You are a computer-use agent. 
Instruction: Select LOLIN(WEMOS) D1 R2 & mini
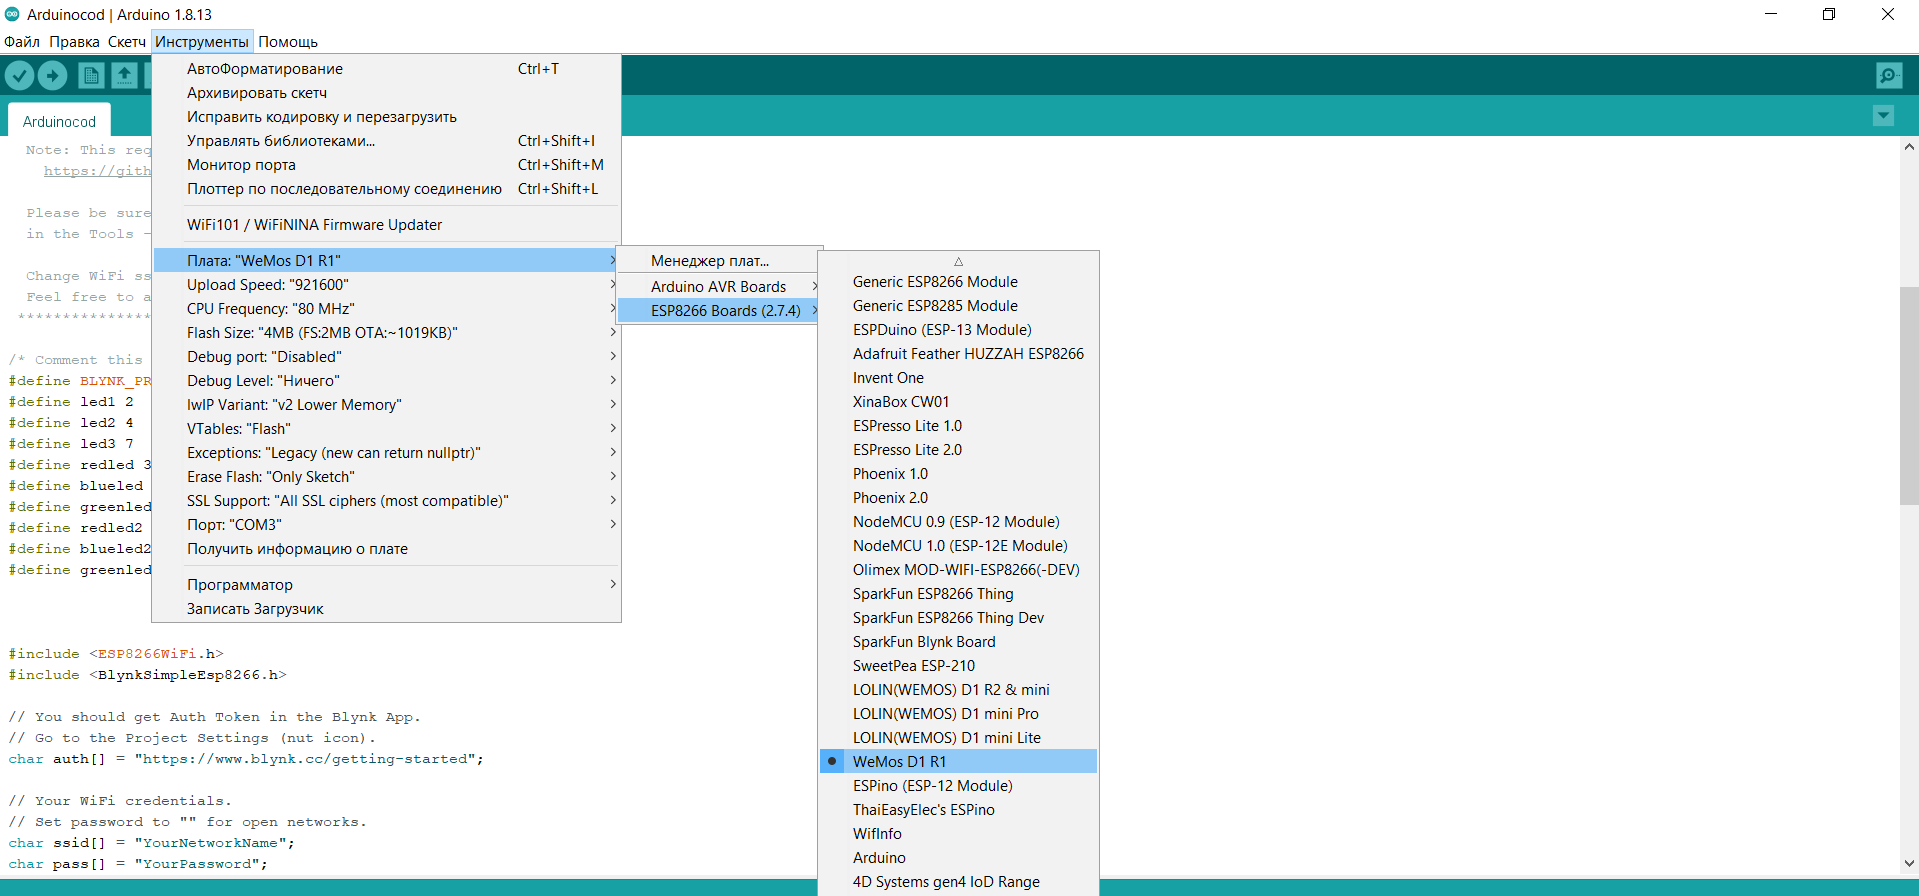(958, 690)
